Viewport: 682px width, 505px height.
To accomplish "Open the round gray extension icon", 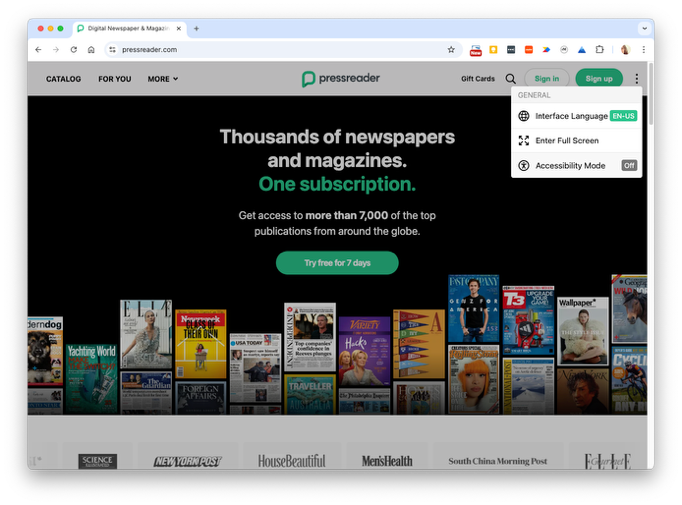I will pos(564,50).
